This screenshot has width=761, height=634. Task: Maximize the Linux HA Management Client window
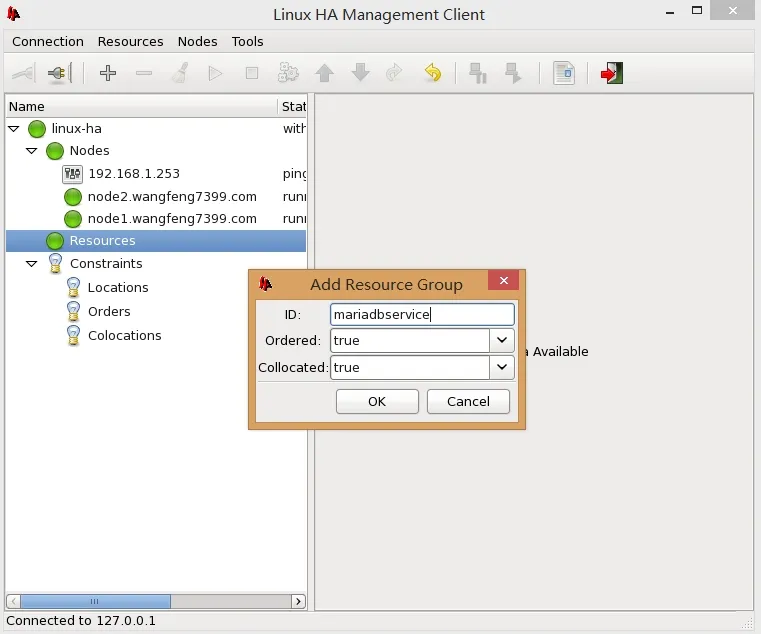pos(697,10)
